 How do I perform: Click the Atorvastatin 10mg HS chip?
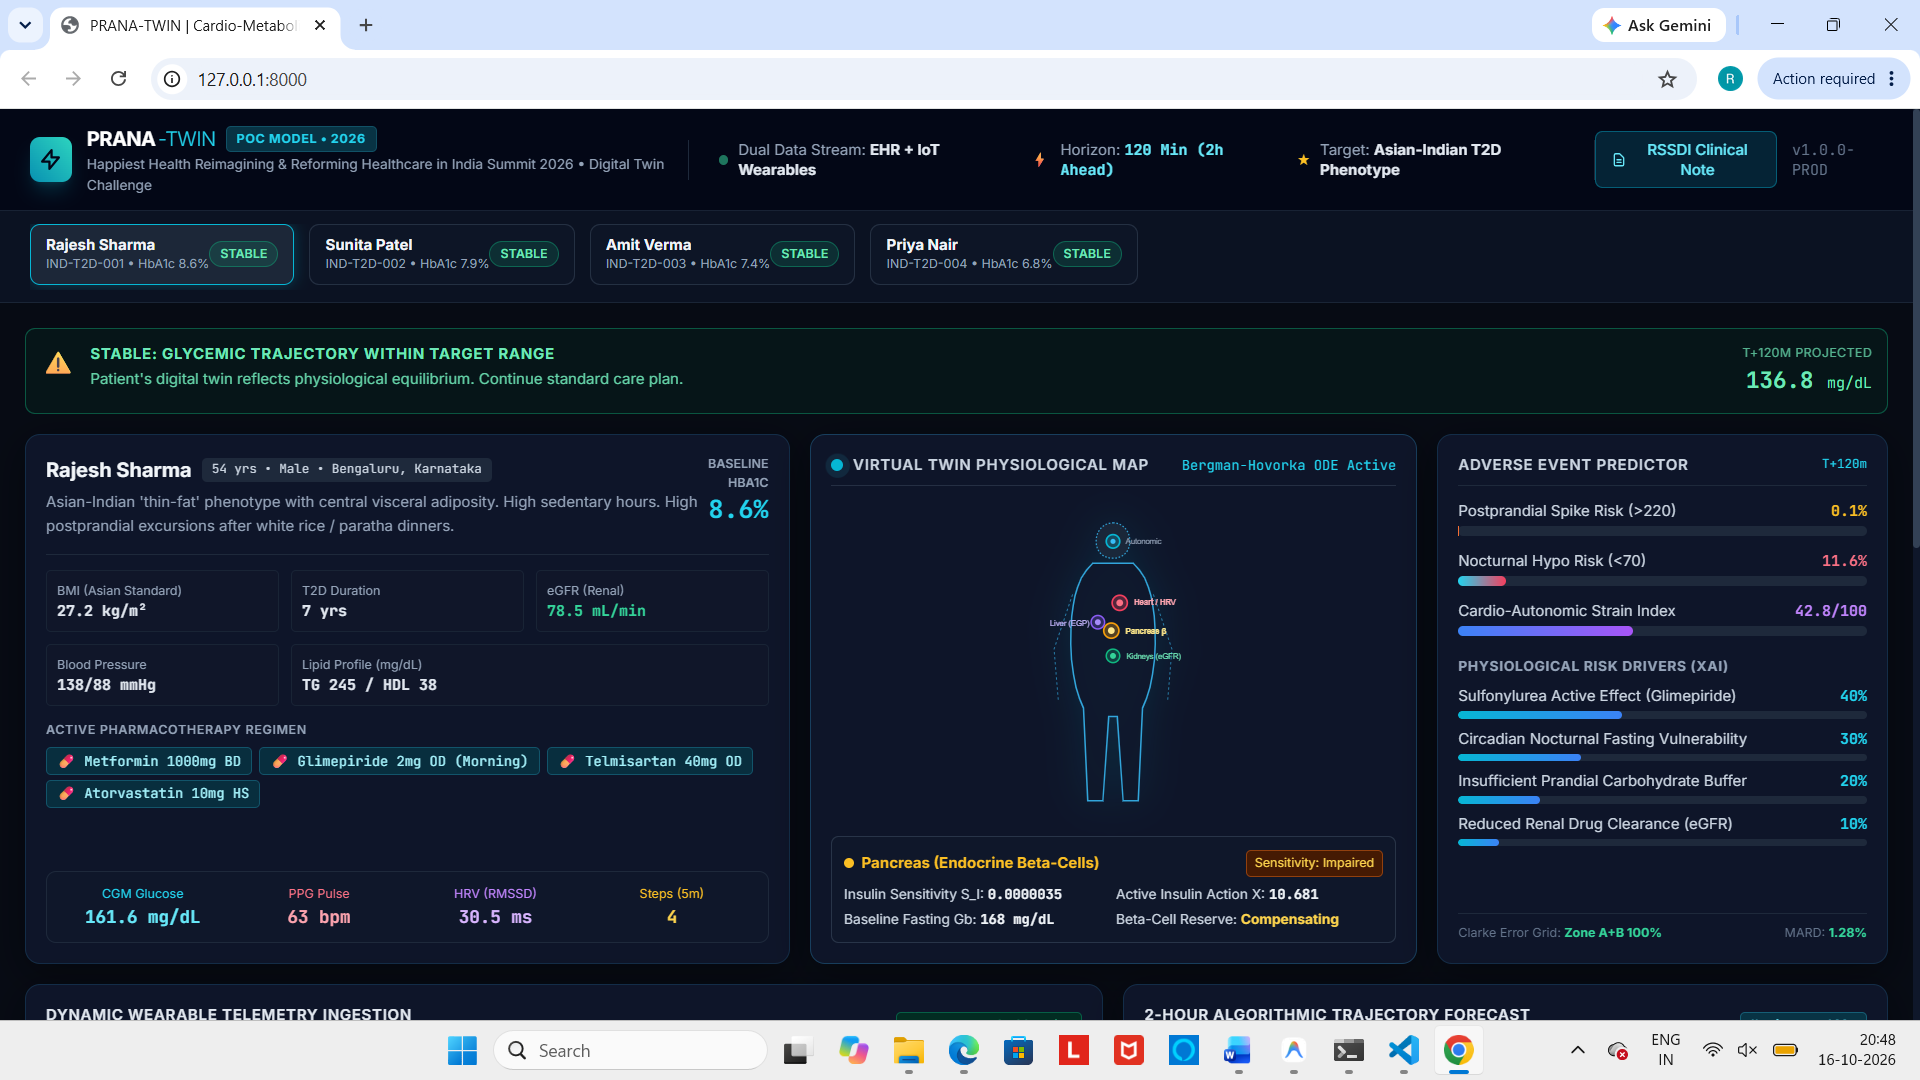click(x=153, y=793)
